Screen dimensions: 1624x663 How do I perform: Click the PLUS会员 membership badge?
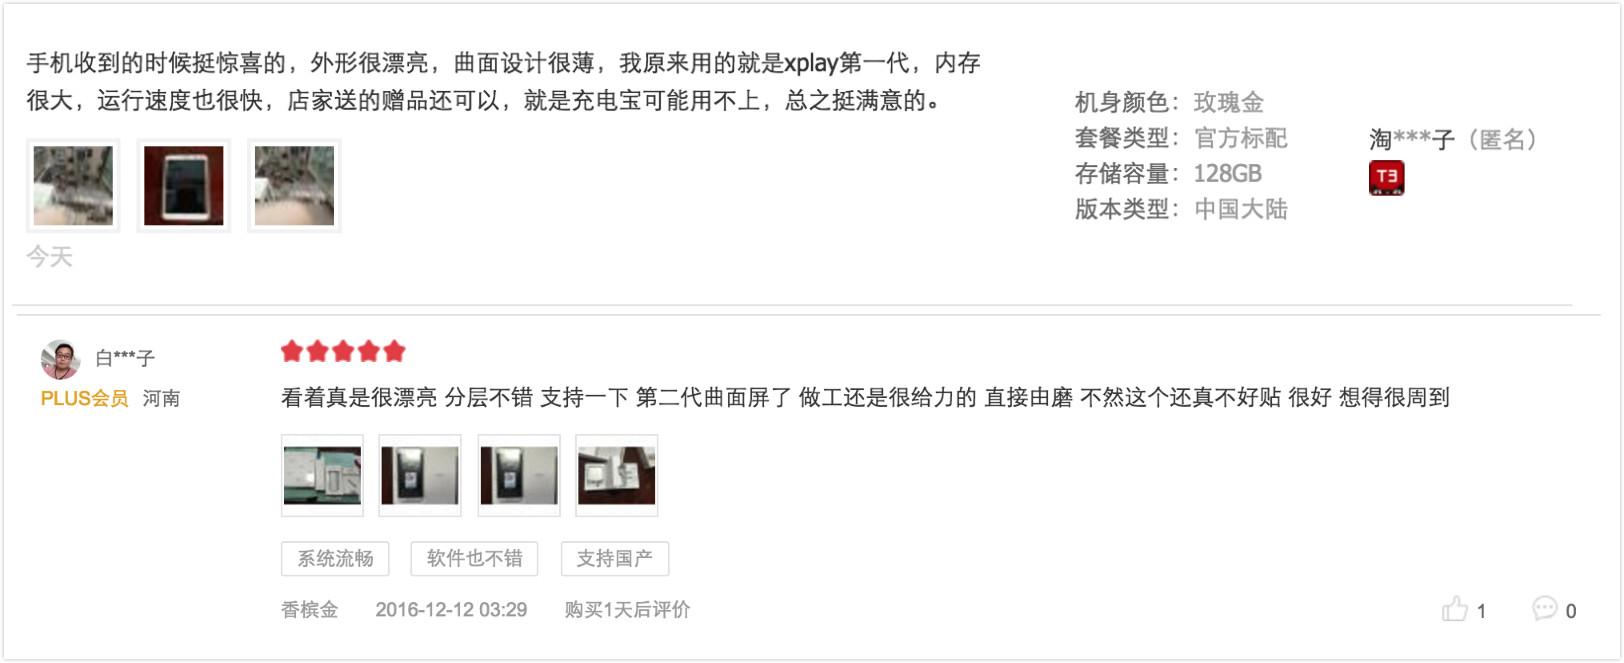coord(84,398)
